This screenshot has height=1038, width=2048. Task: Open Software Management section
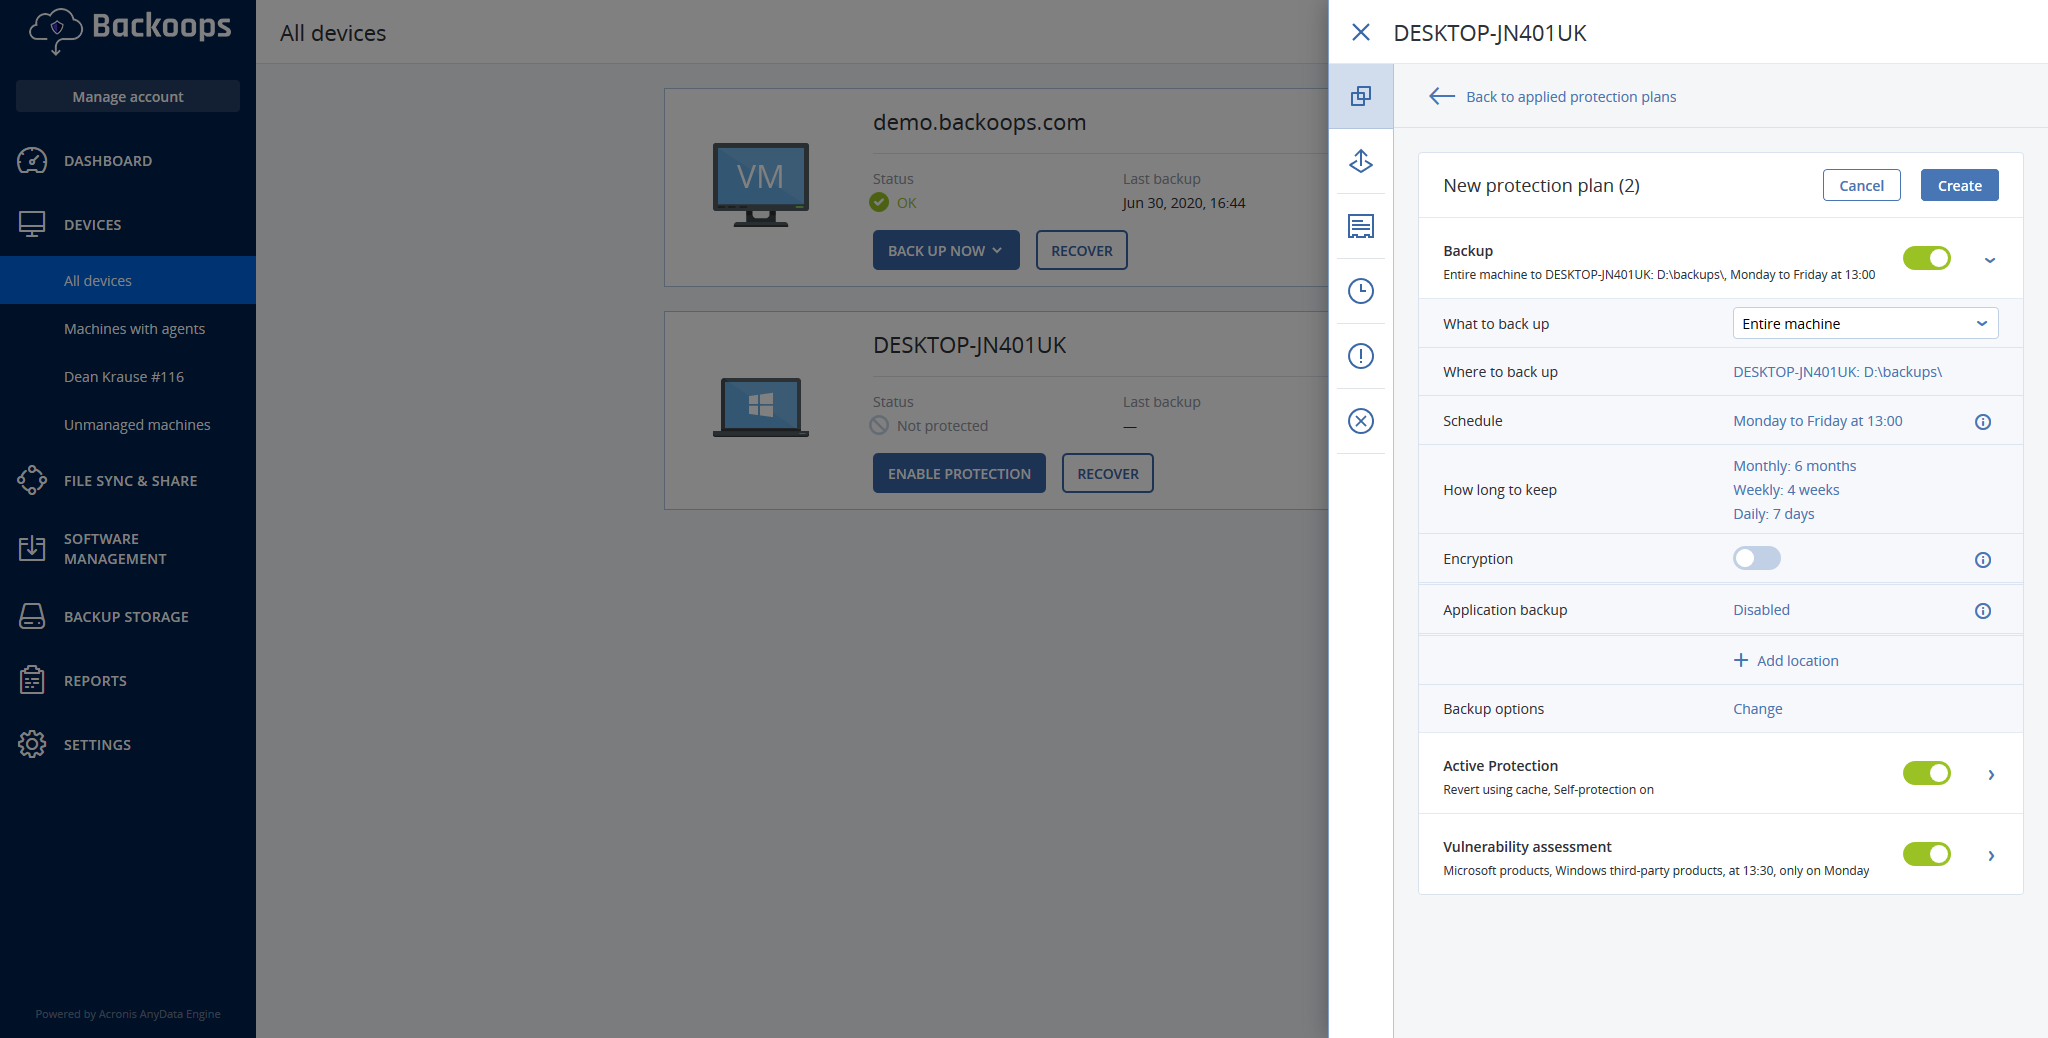128,548
